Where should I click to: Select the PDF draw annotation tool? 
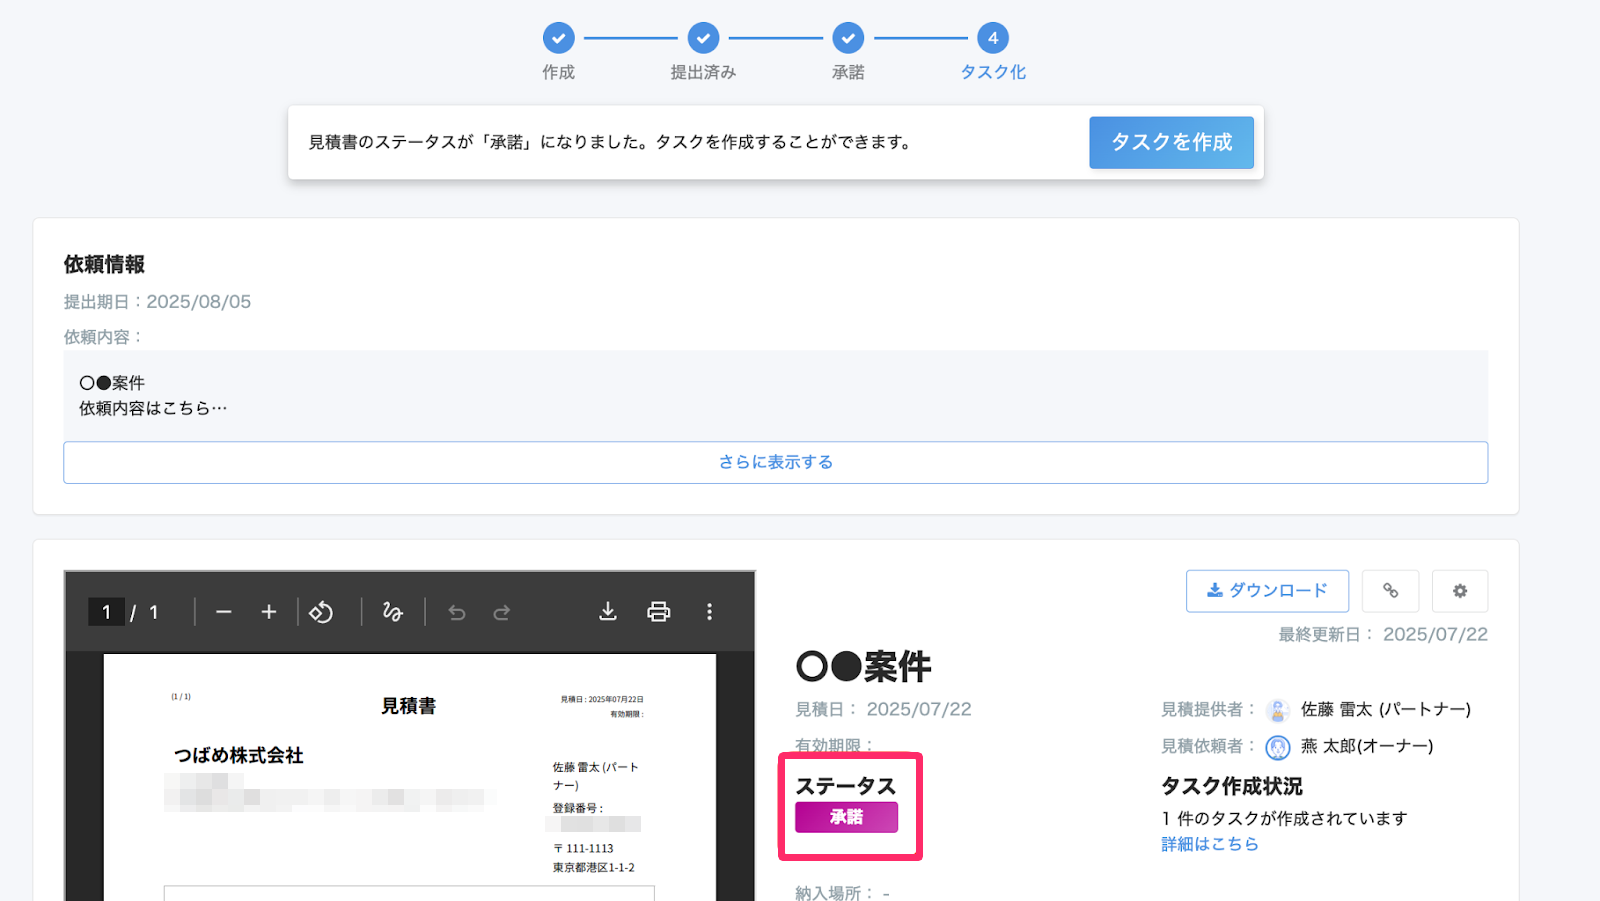[392, 612]
